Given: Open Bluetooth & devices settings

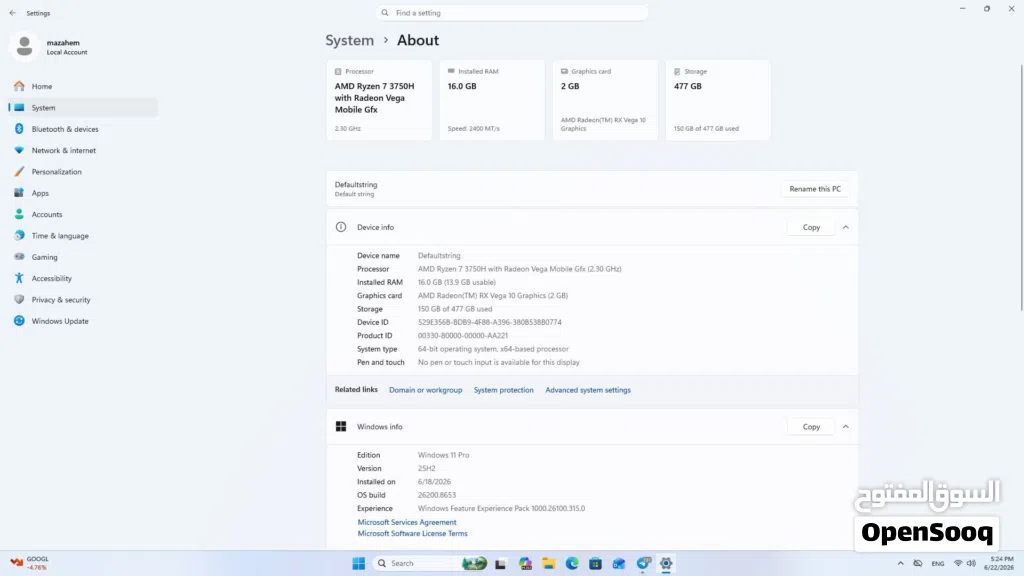Looking at the screenshot, I should (x=83, y=129).
